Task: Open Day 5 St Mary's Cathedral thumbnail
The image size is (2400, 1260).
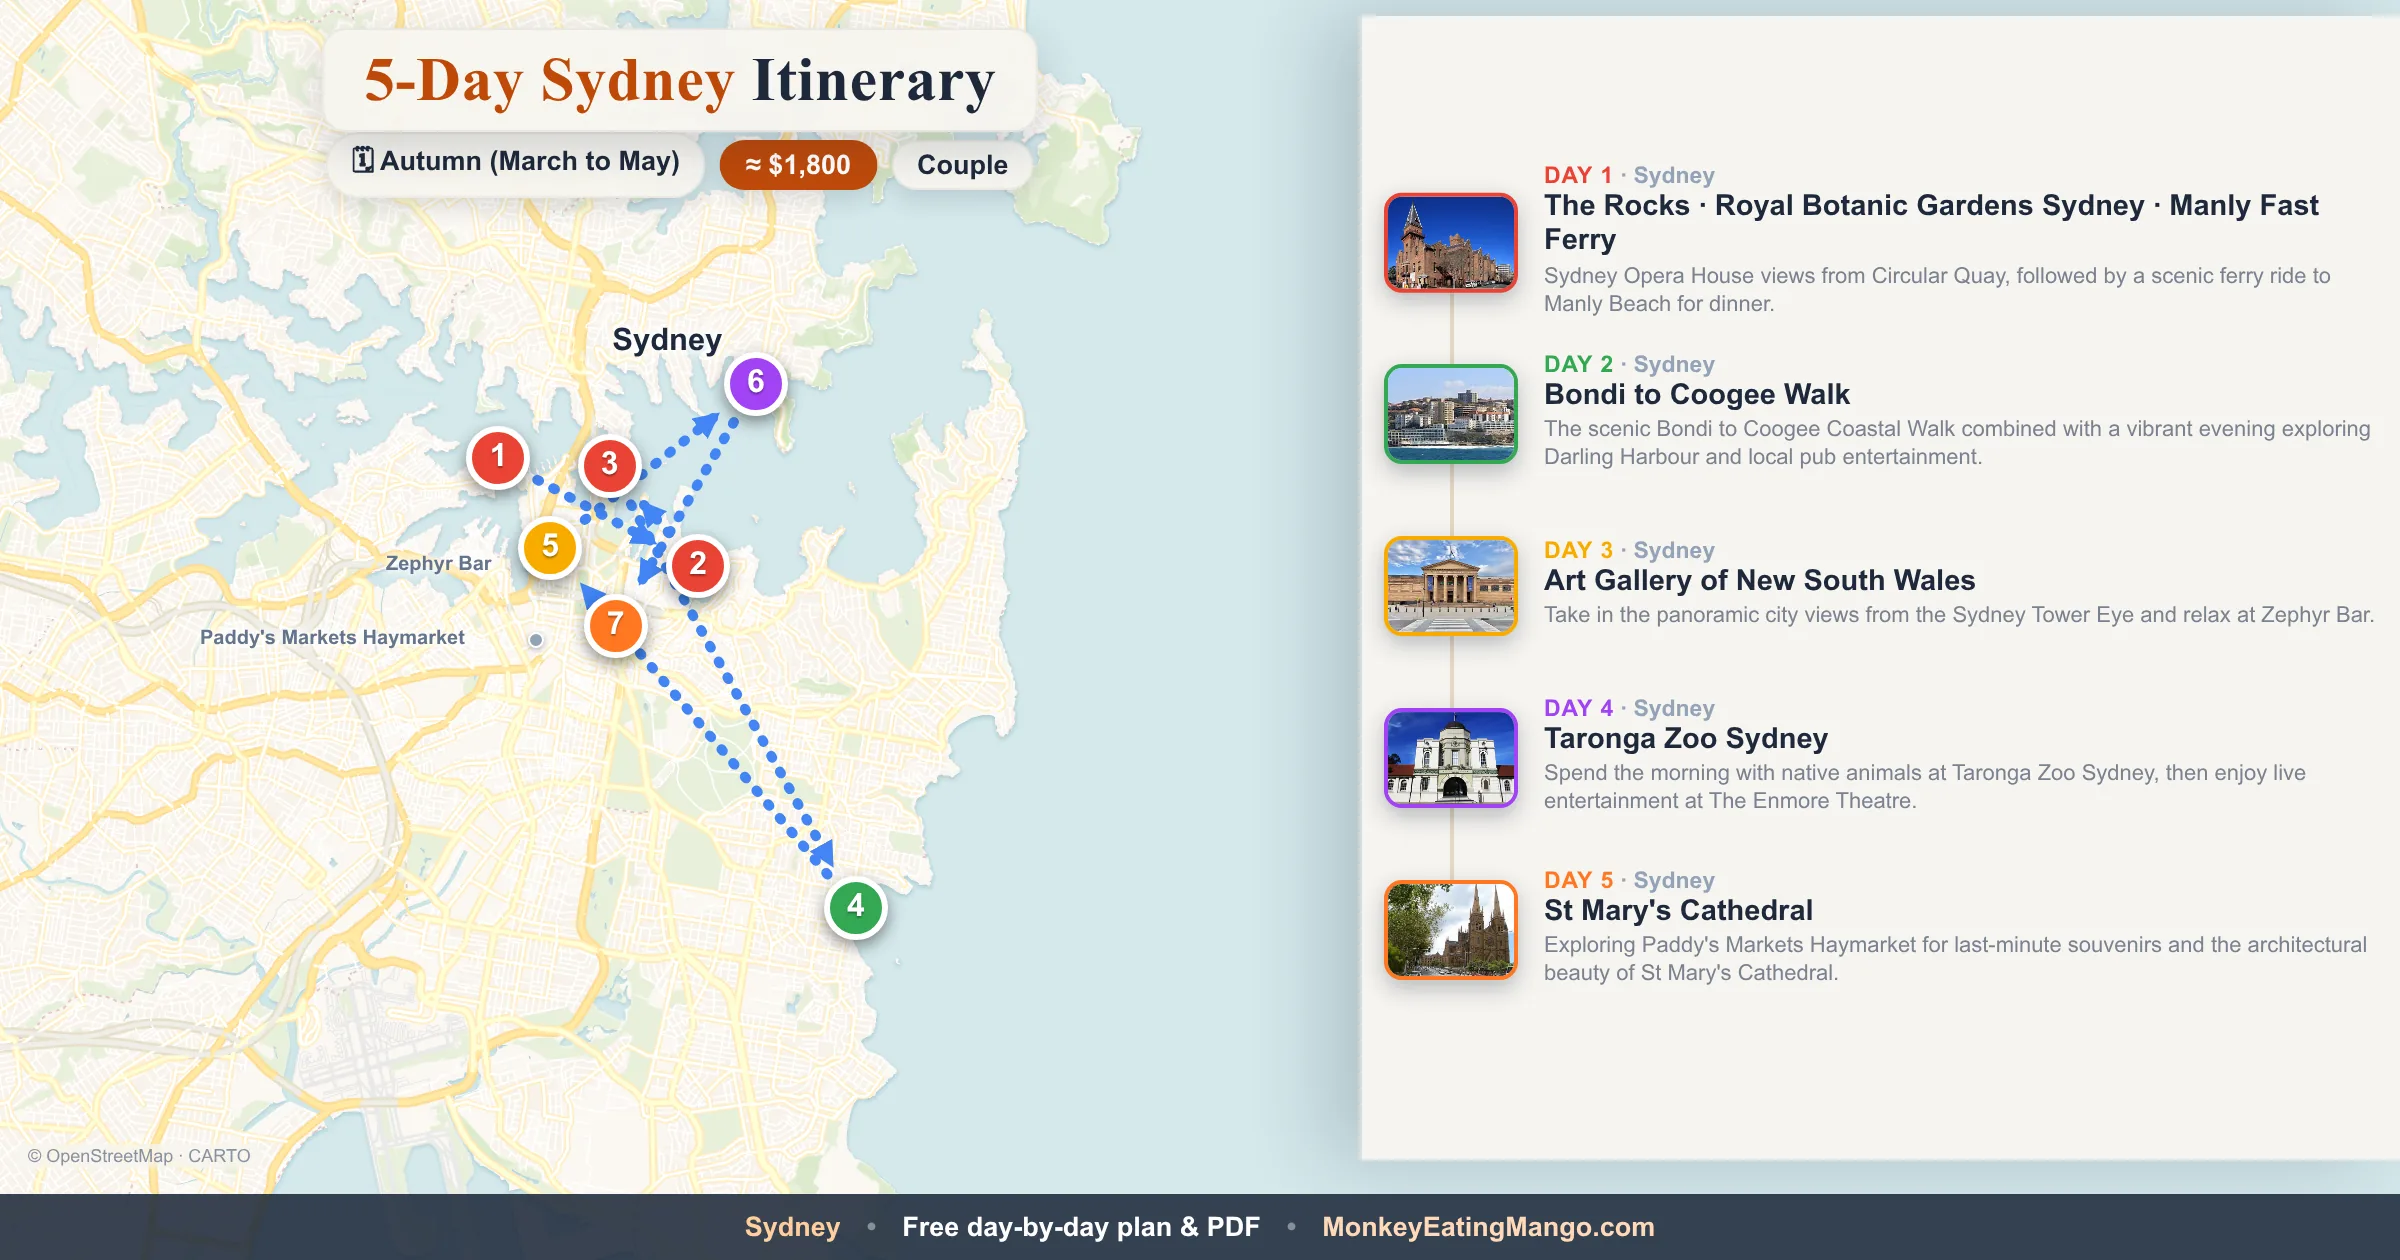Action: 1451,930
